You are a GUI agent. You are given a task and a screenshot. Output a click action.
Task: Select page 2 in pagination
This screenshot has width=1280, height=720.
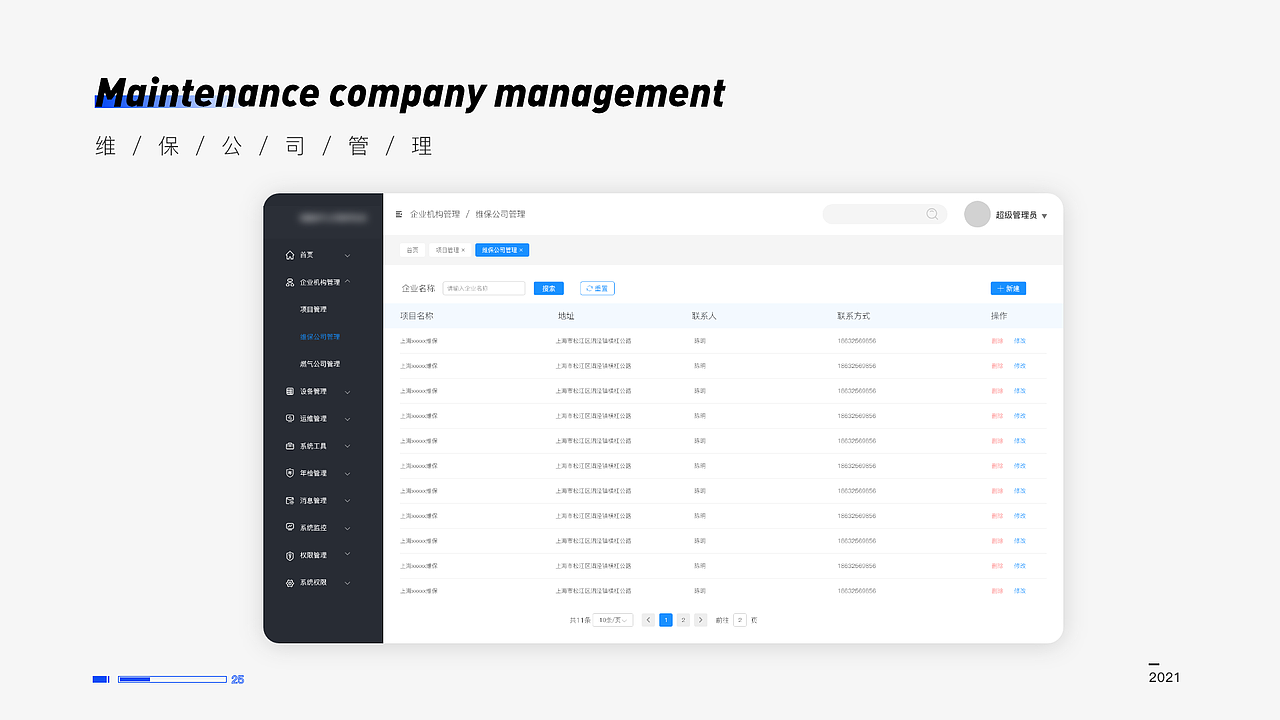click(683, 620)
